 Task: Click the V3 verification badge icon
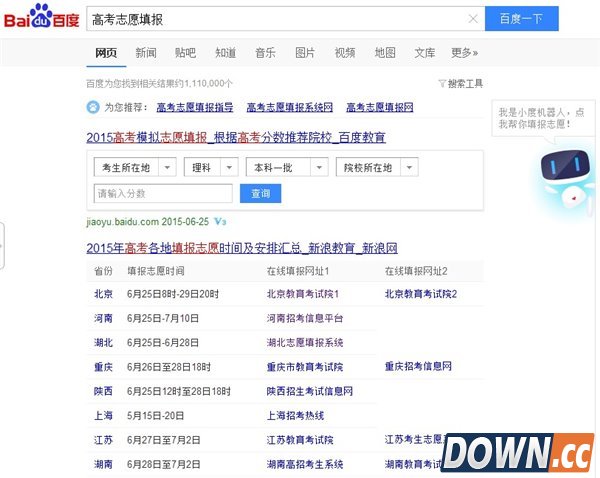tap(220, 221)
